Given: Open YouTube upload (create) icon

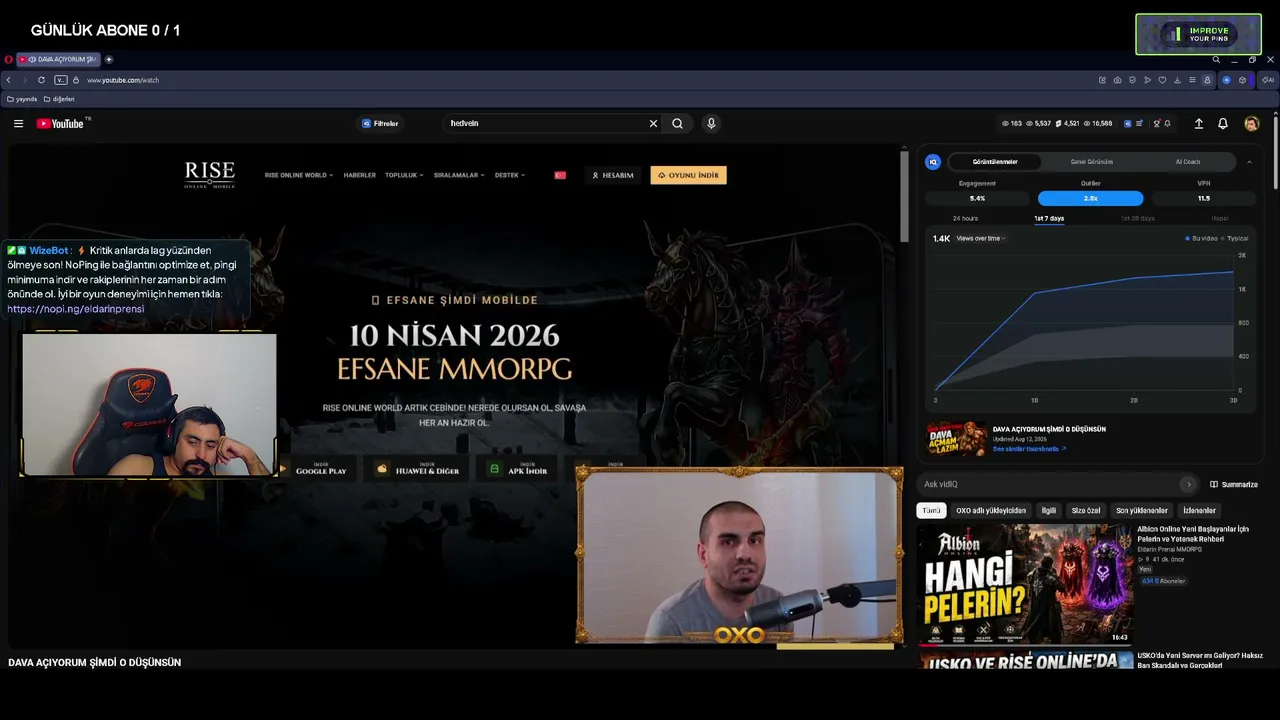Looking at the screenshot, I should (x=1199, y=124).
